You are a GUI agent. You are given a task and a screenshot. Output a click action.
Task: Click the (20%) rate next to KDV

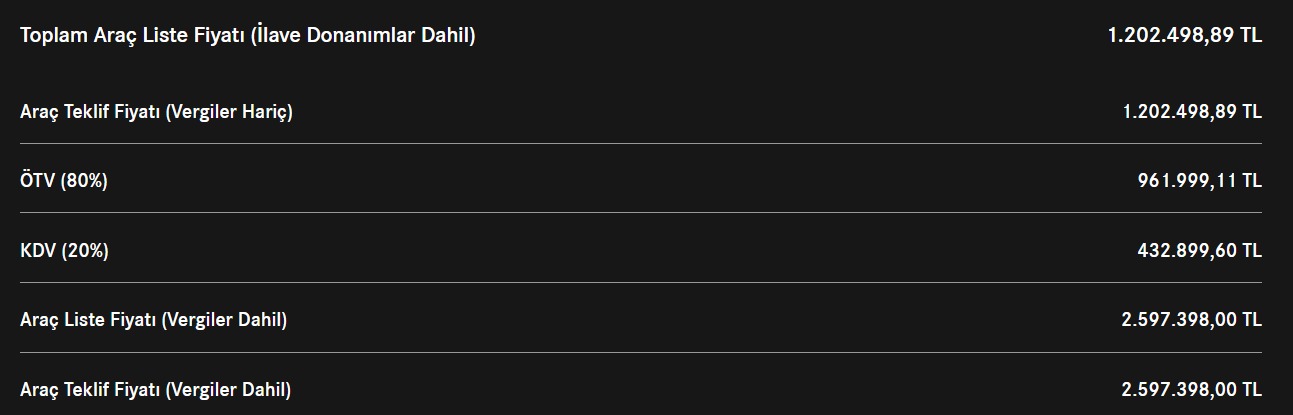85,251
